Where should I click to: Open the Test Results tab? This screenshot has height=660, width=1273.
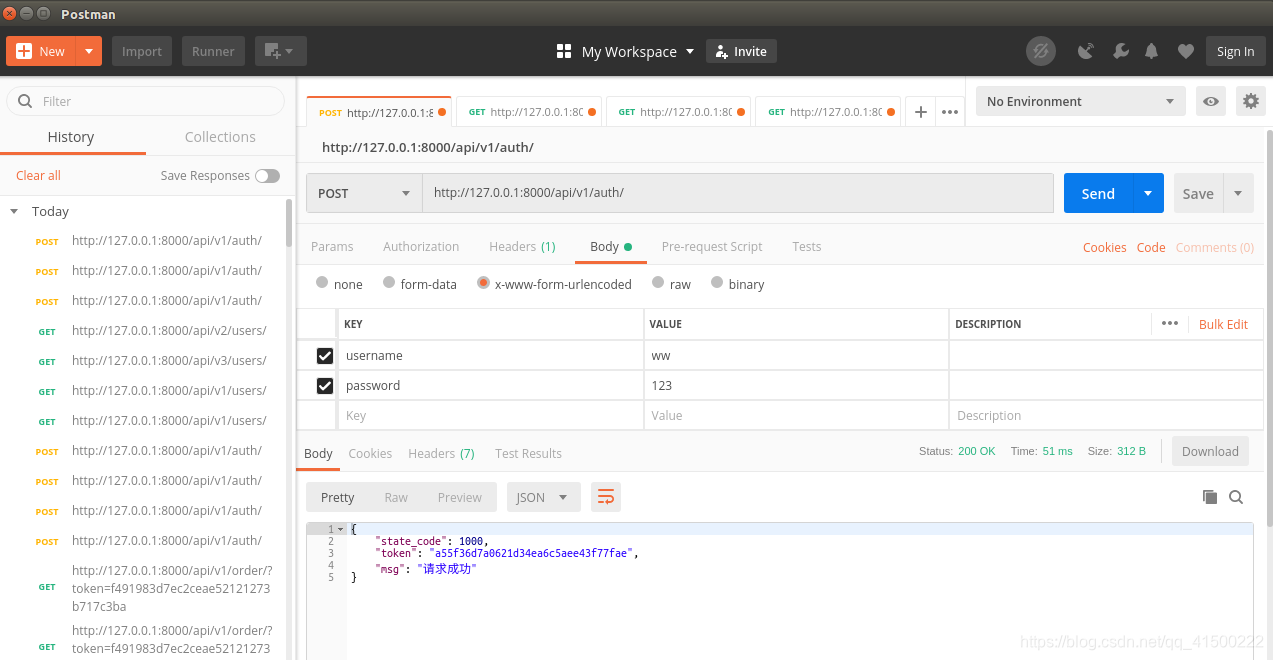528,453
